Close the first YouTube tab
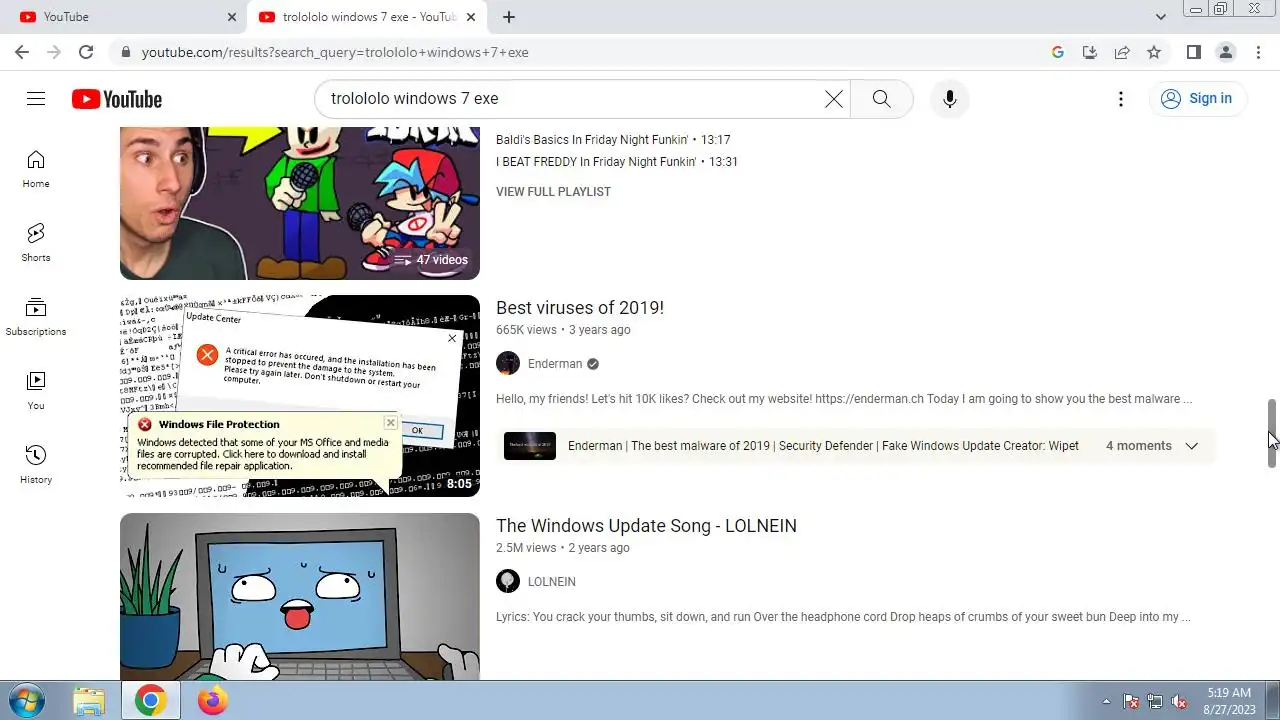 pos(232,17)
